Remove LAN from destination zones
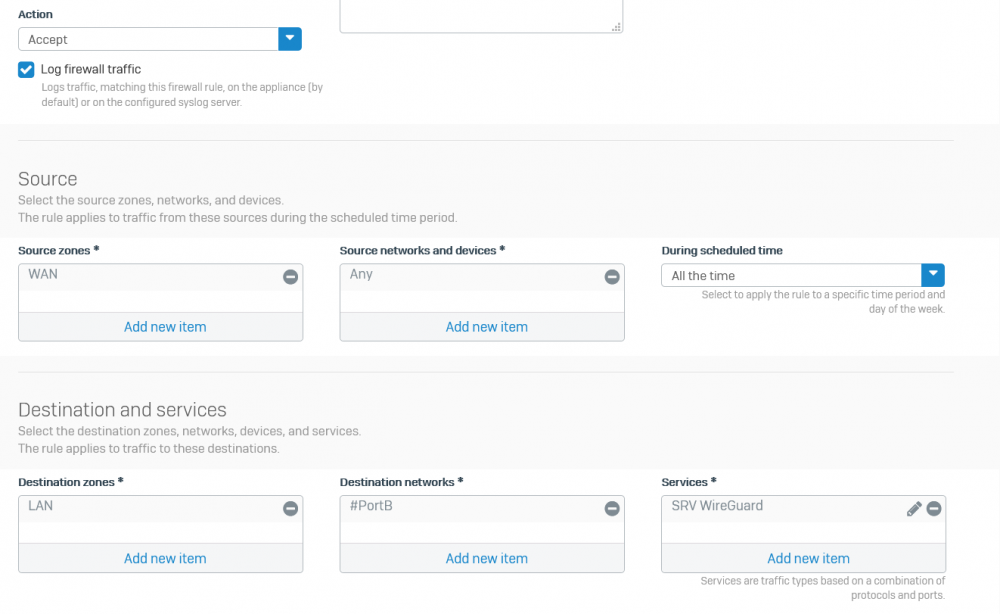1000x614 pixels. (x=290, y=508)
